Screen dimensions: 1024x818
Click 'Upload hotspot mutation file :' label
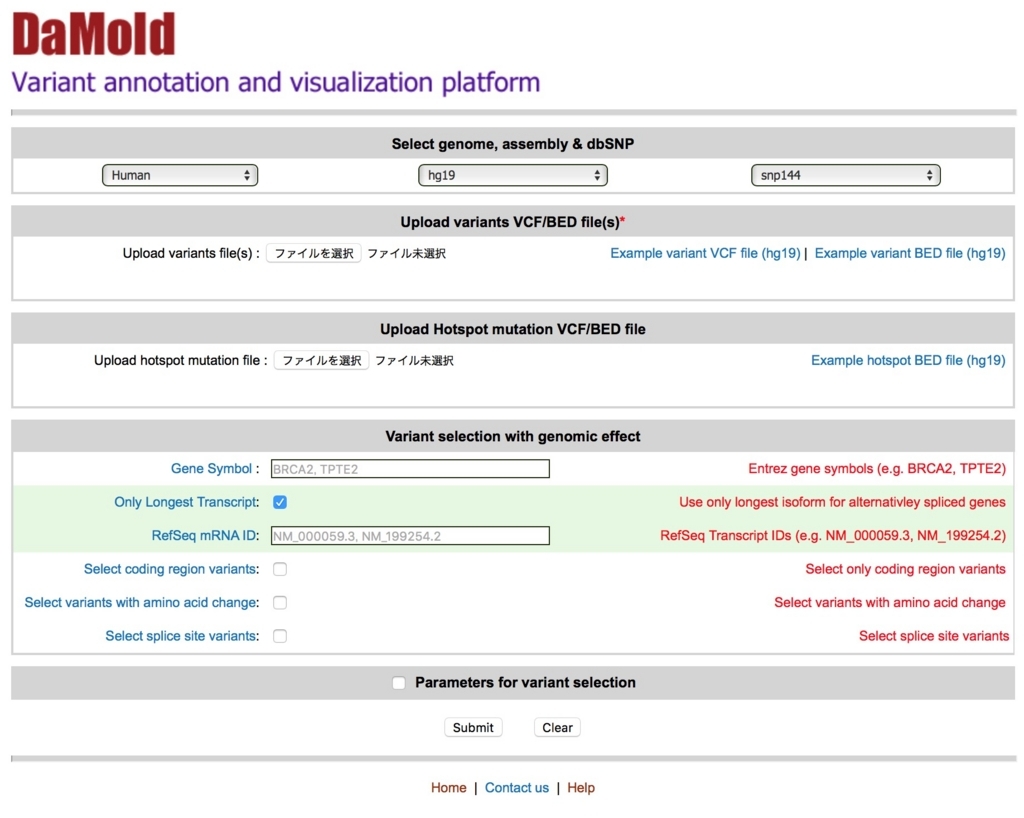180,360
